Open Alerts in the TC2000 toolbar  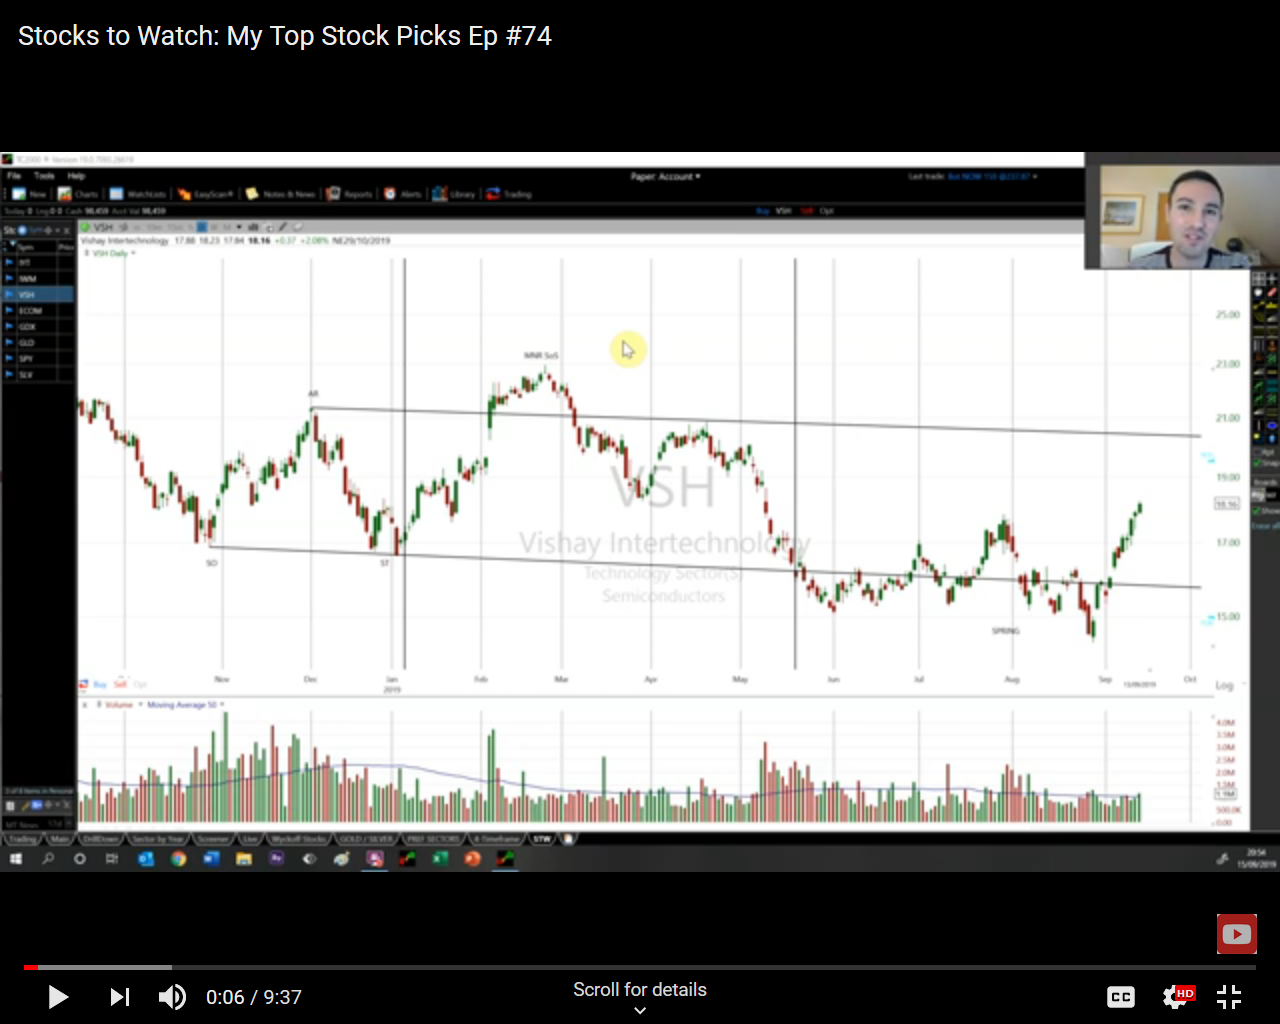403,194
